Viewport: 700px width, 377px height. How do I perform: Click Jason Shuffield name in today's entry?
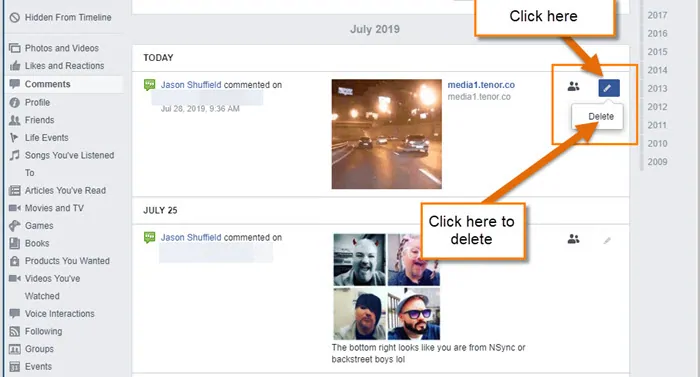[191, 85]
